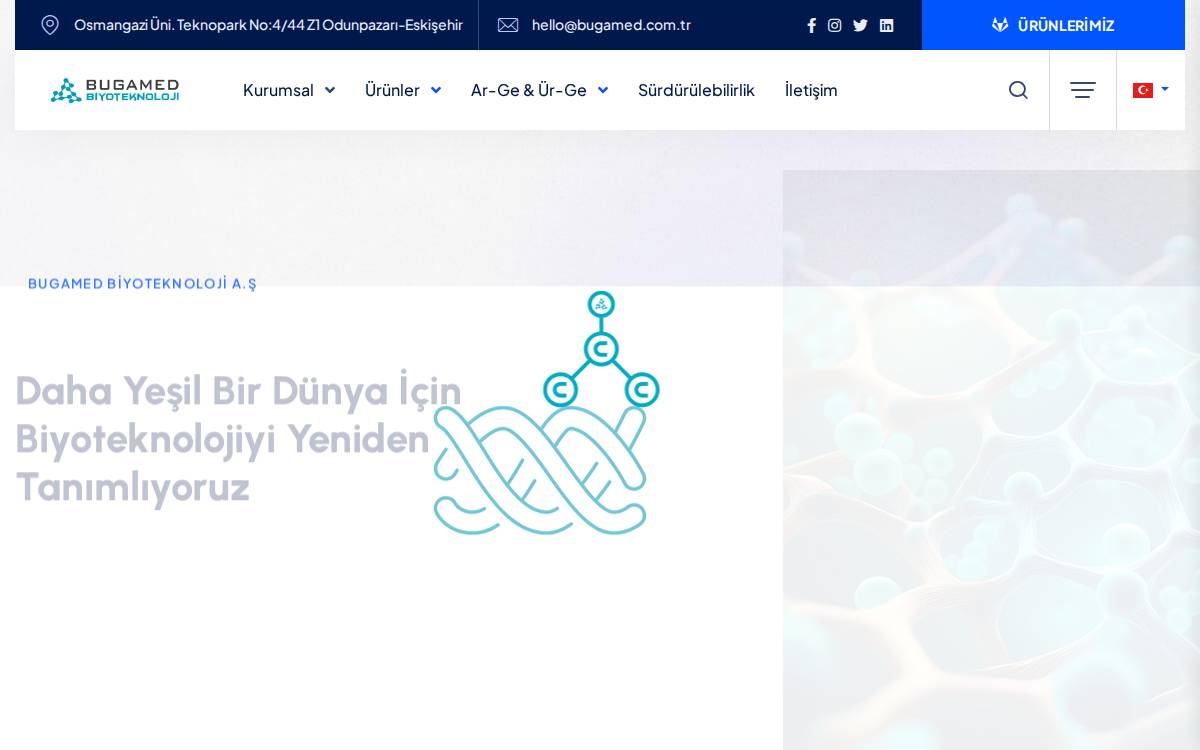Screen dimensions: 1200x750
Task: Expand the Kurumsal menu chevron
Action: click(x=330, y=90)
